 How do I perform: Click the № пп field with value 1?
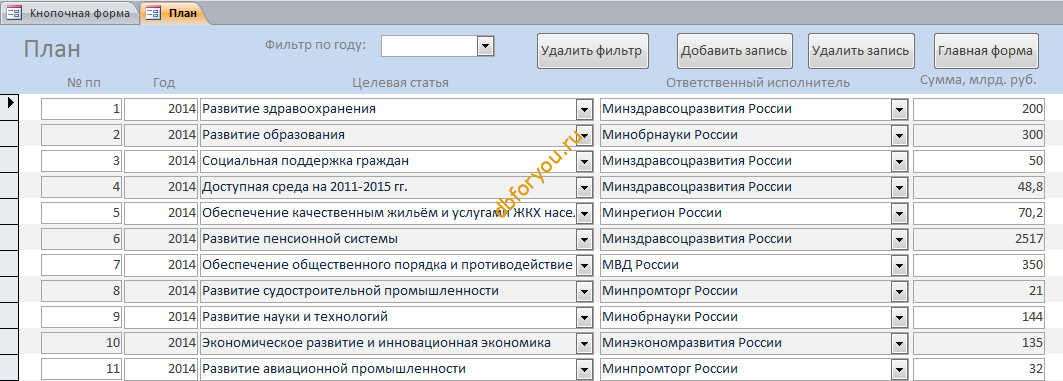(82, 109)
